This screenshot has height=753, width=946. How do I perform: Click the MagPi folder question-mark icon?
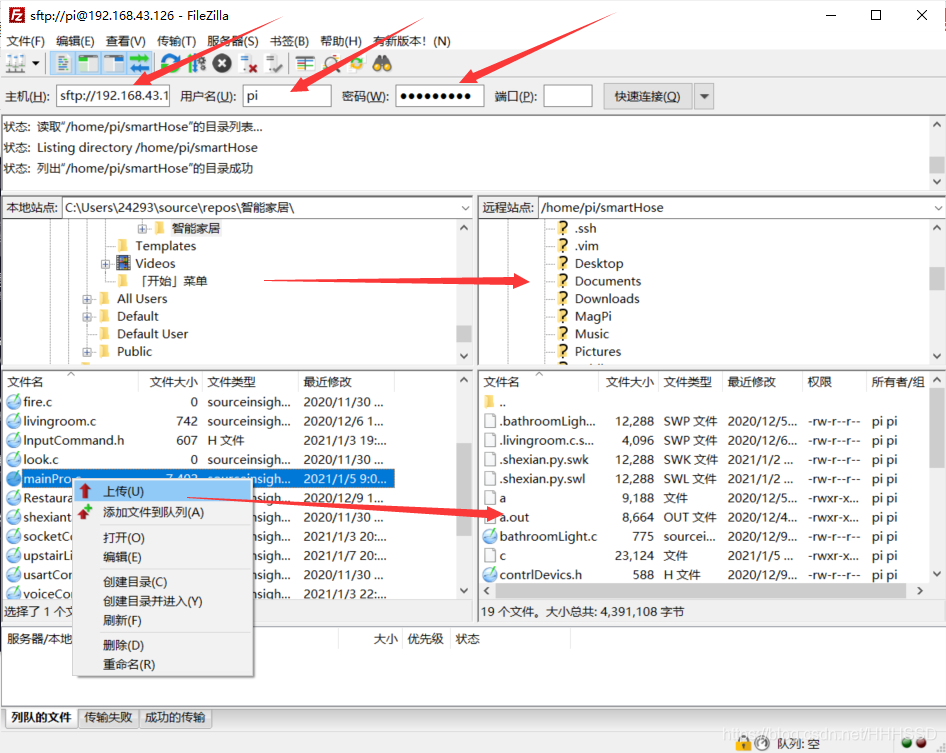click(562, 316)
